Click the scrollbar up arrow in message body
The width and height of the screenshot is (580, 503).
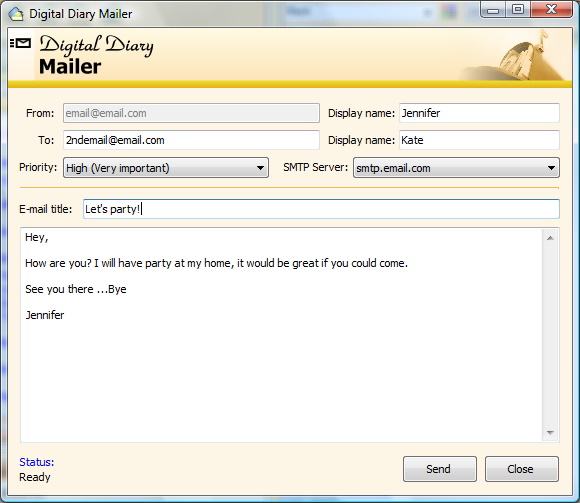pyautogui.click(x=550, y=238)
